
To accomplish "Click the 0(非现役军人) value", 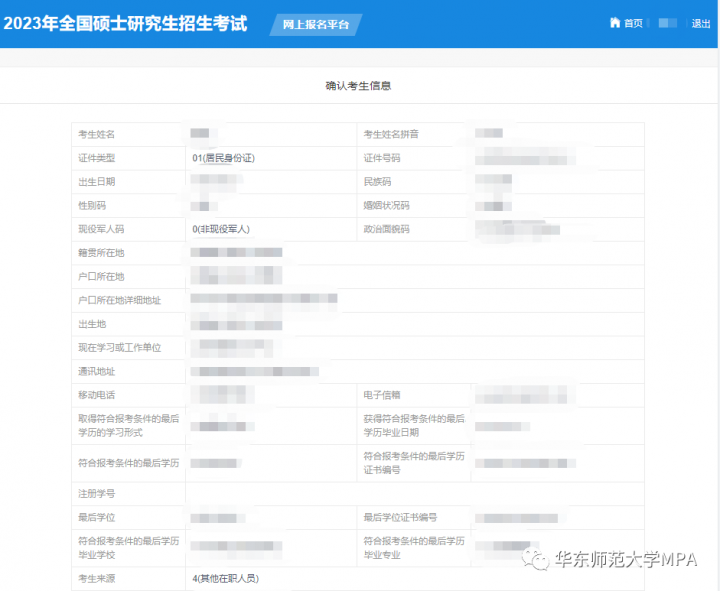I will [221, 229].
